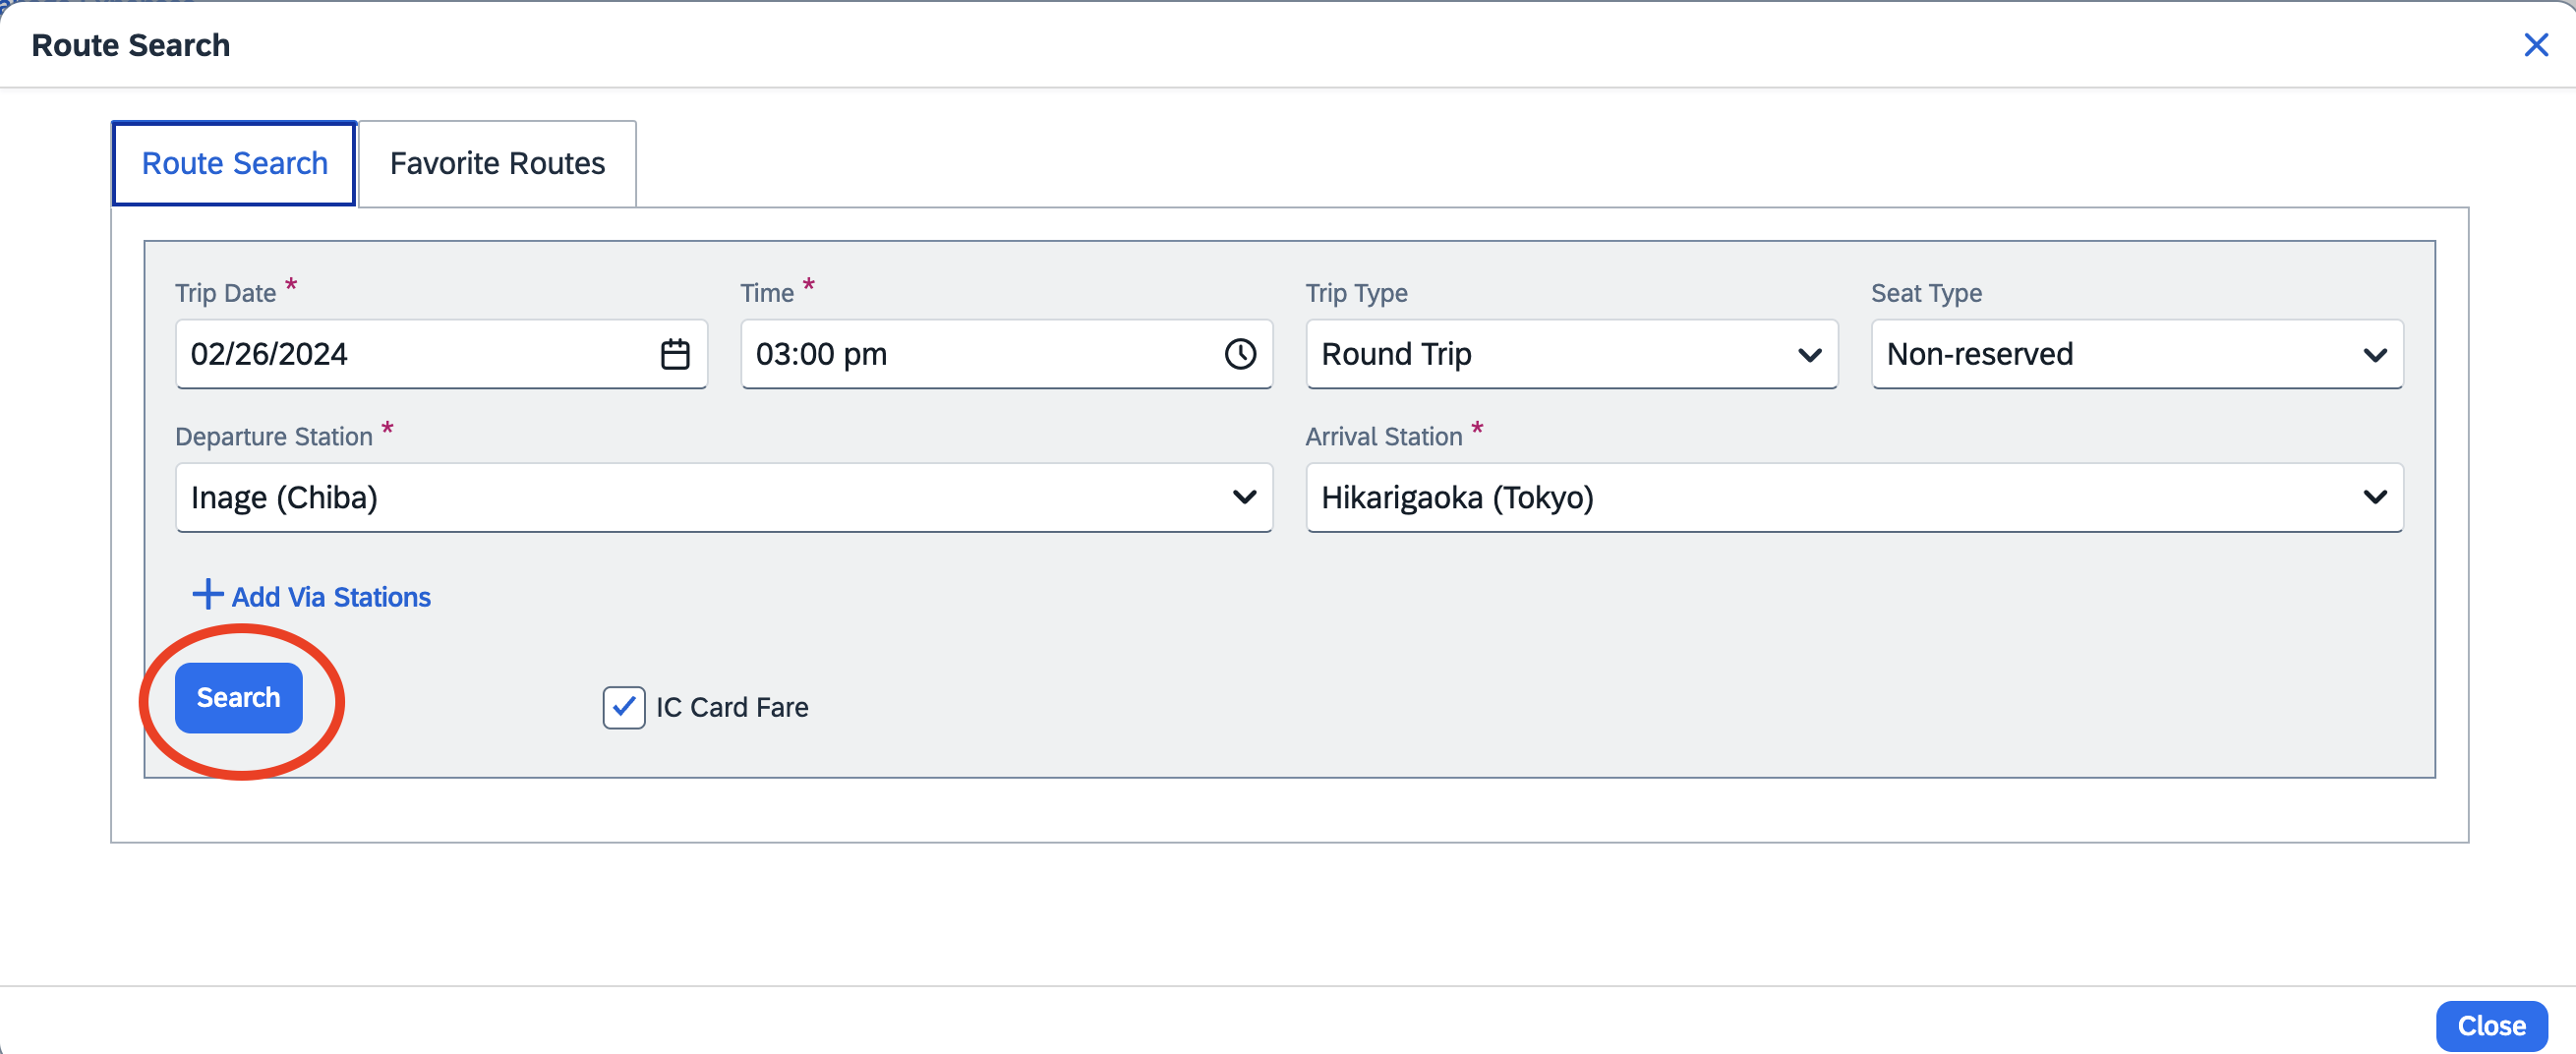Click the Arrival Station chevron arrow
The image size is (2576, 1054).
(2374, 498)
